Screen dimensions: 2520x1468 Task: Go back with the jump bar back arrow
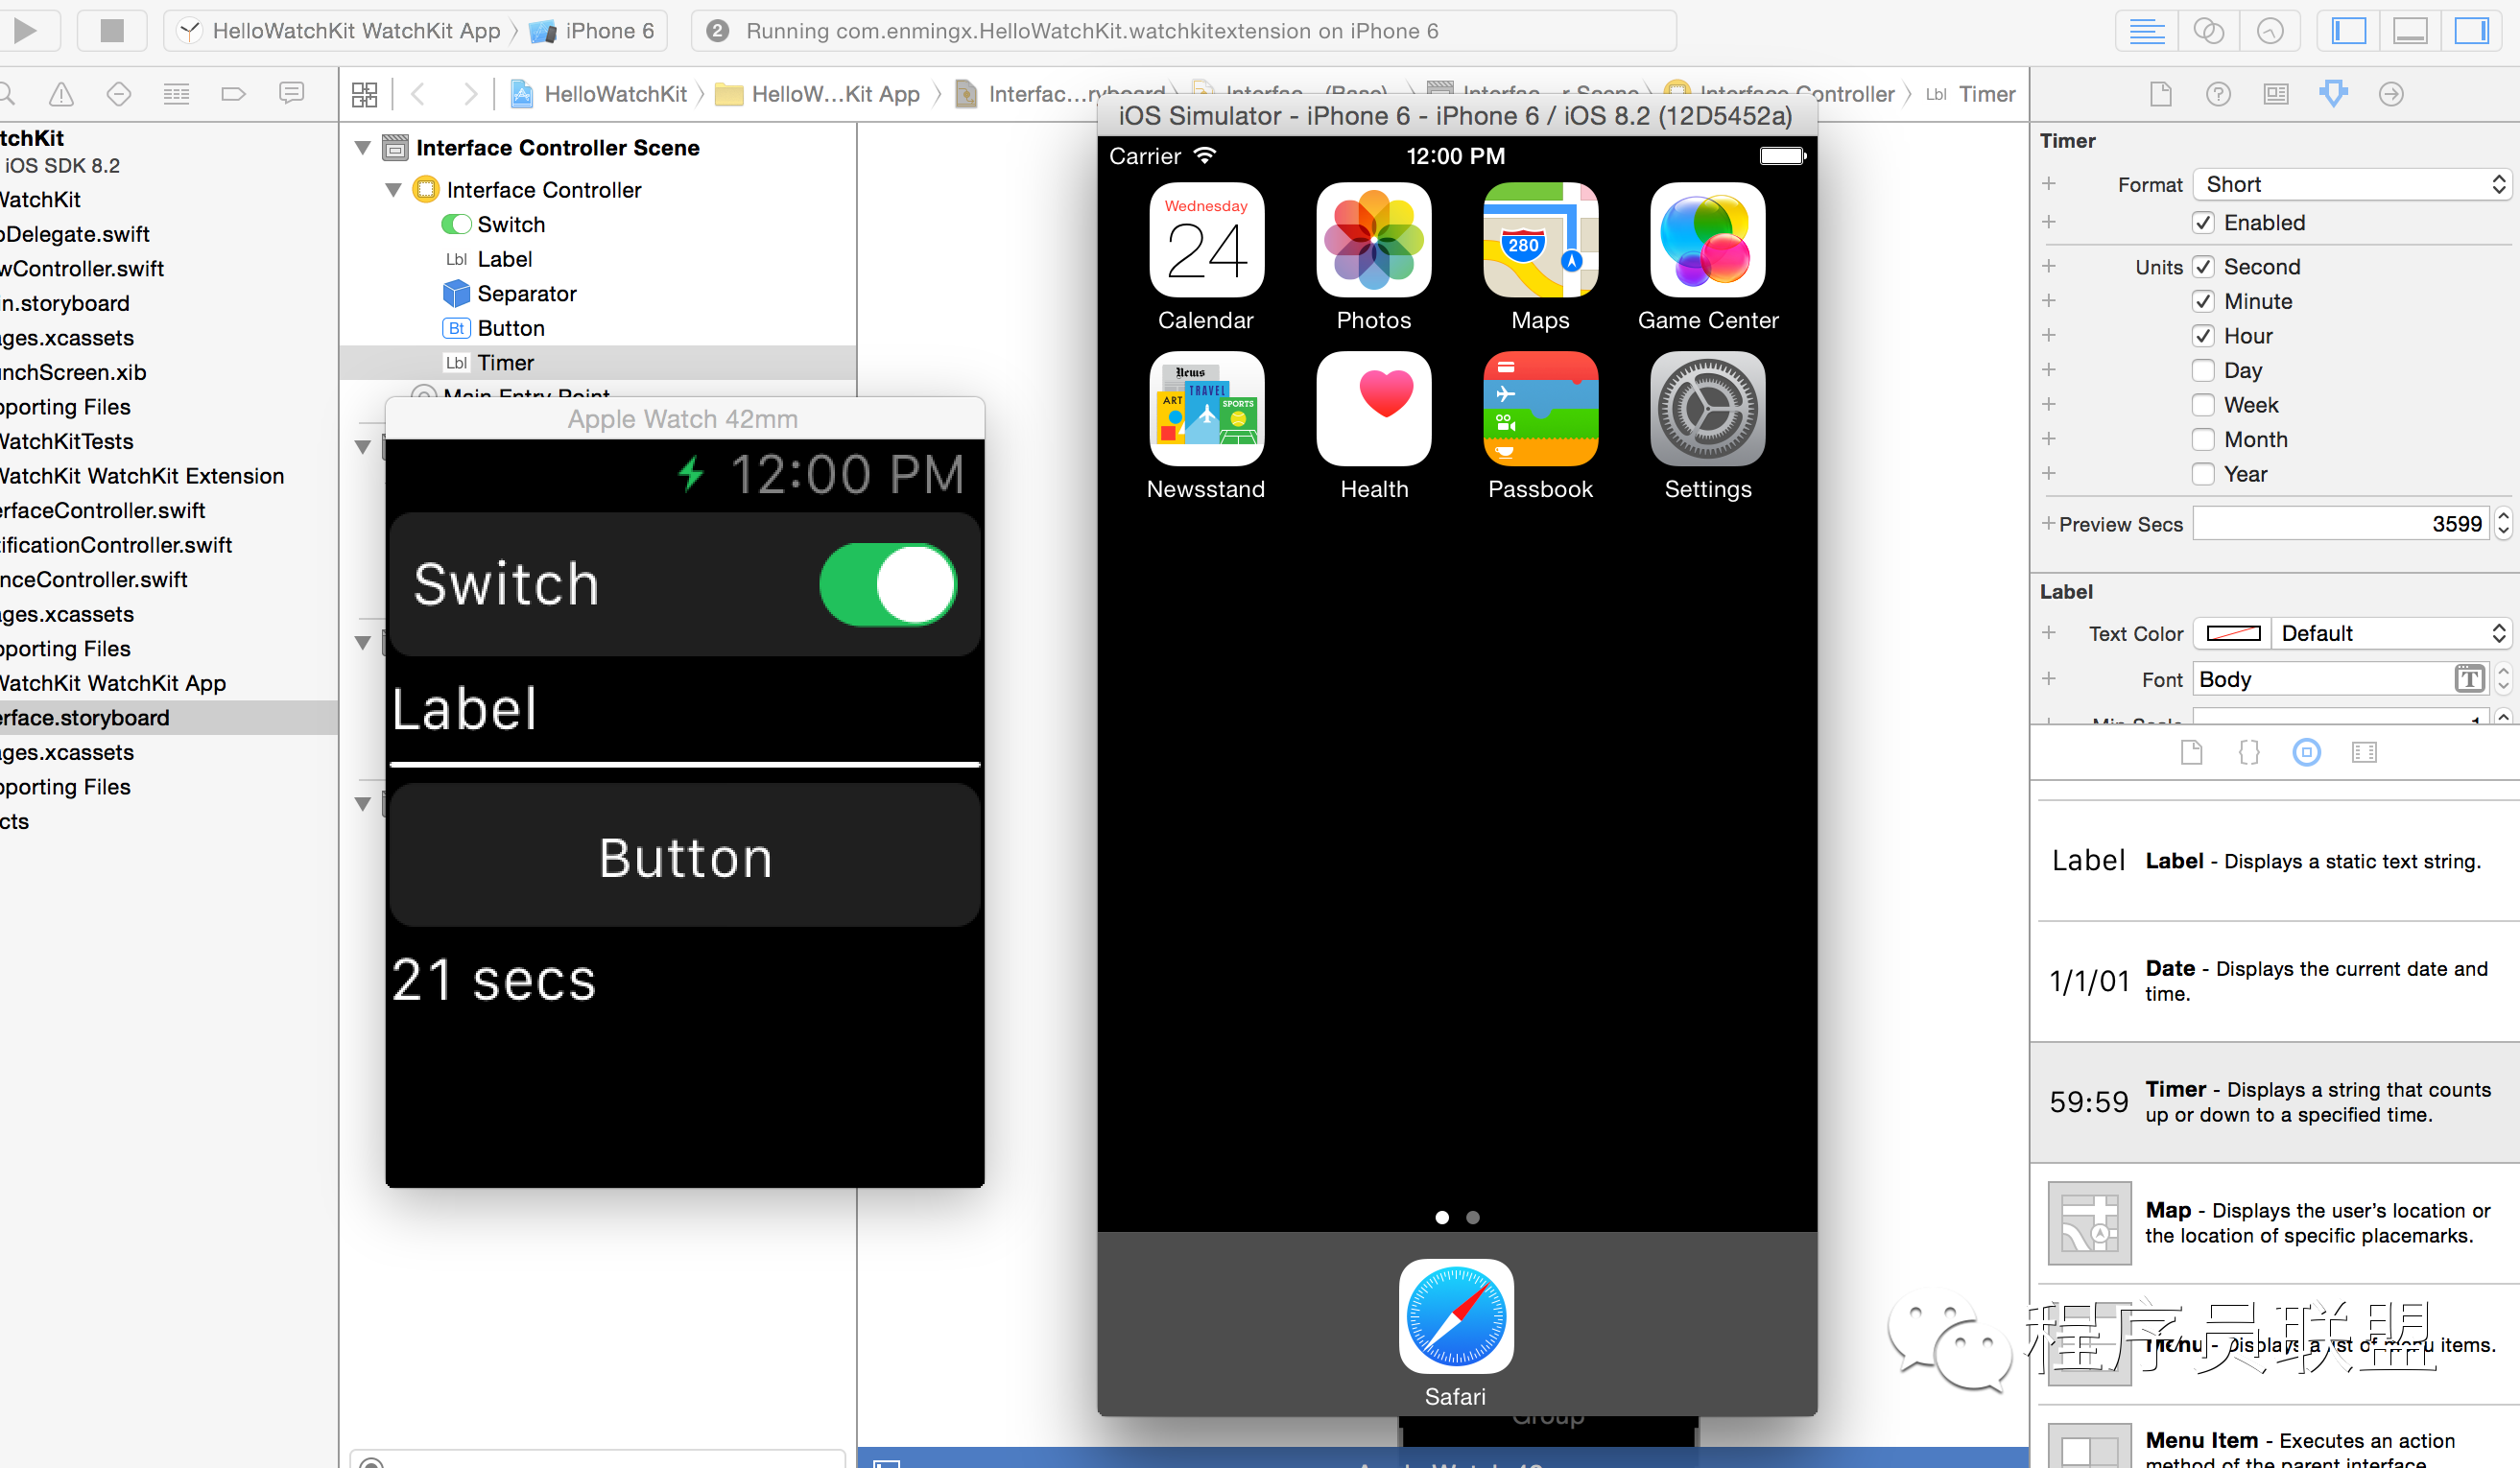[x=418, y=94]
